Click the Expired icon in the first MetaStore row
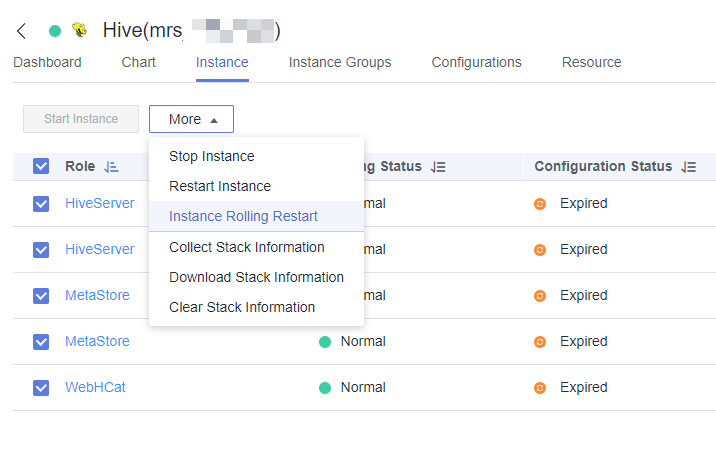 (x=540, y=296)
